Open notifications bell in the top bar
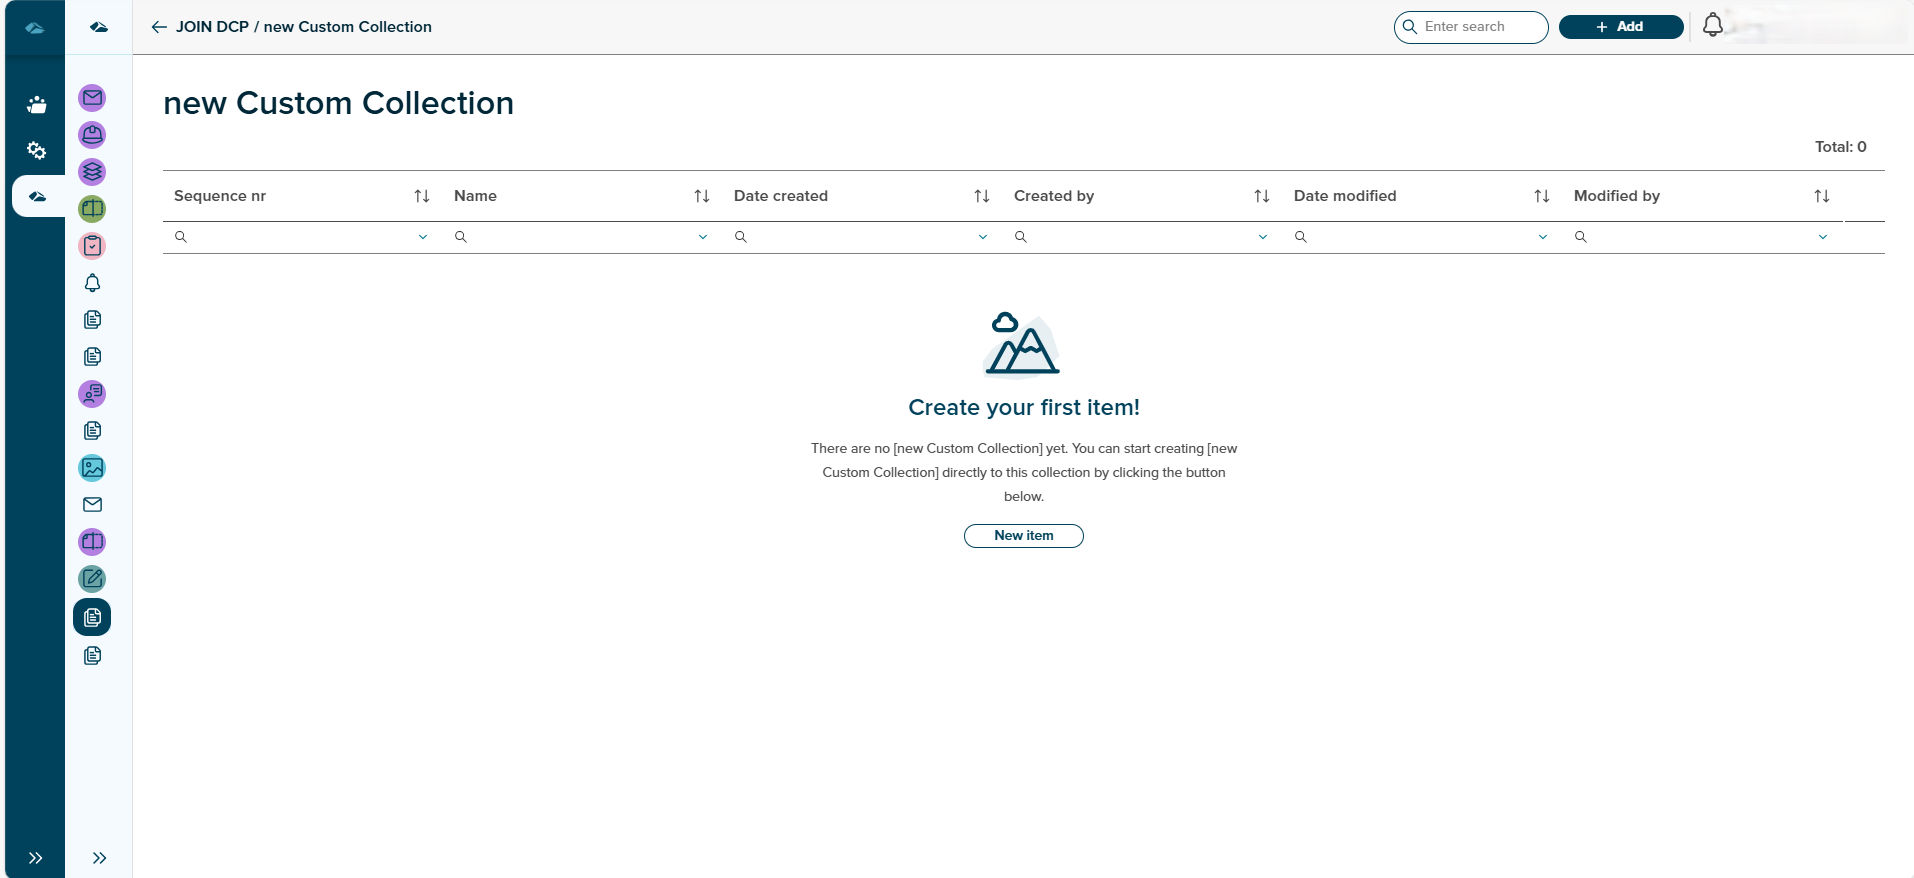 tap(1712, 26)
